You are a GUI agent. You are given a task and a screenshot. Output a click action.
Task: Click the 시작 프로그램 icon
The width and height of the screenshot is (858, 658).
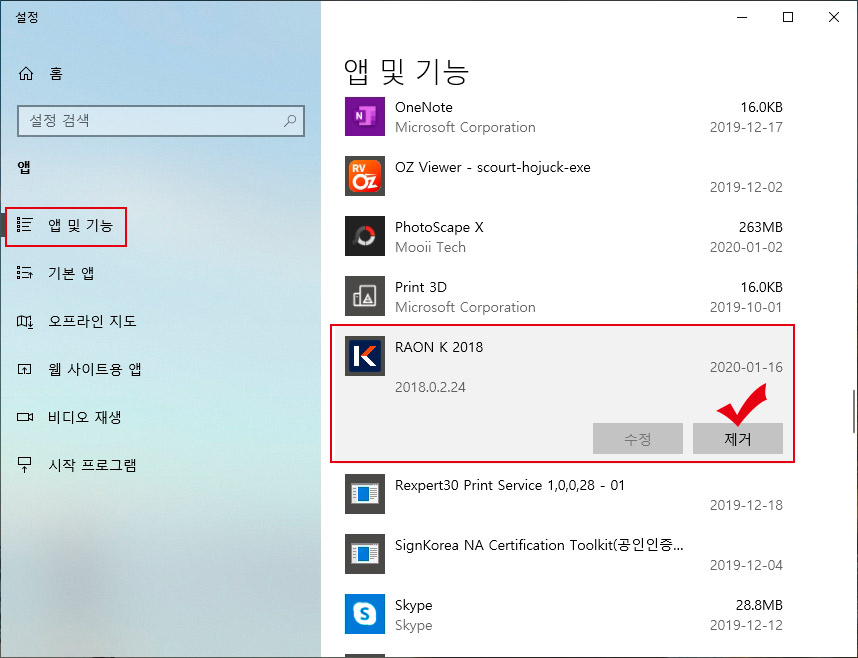(x=25, y=465)
